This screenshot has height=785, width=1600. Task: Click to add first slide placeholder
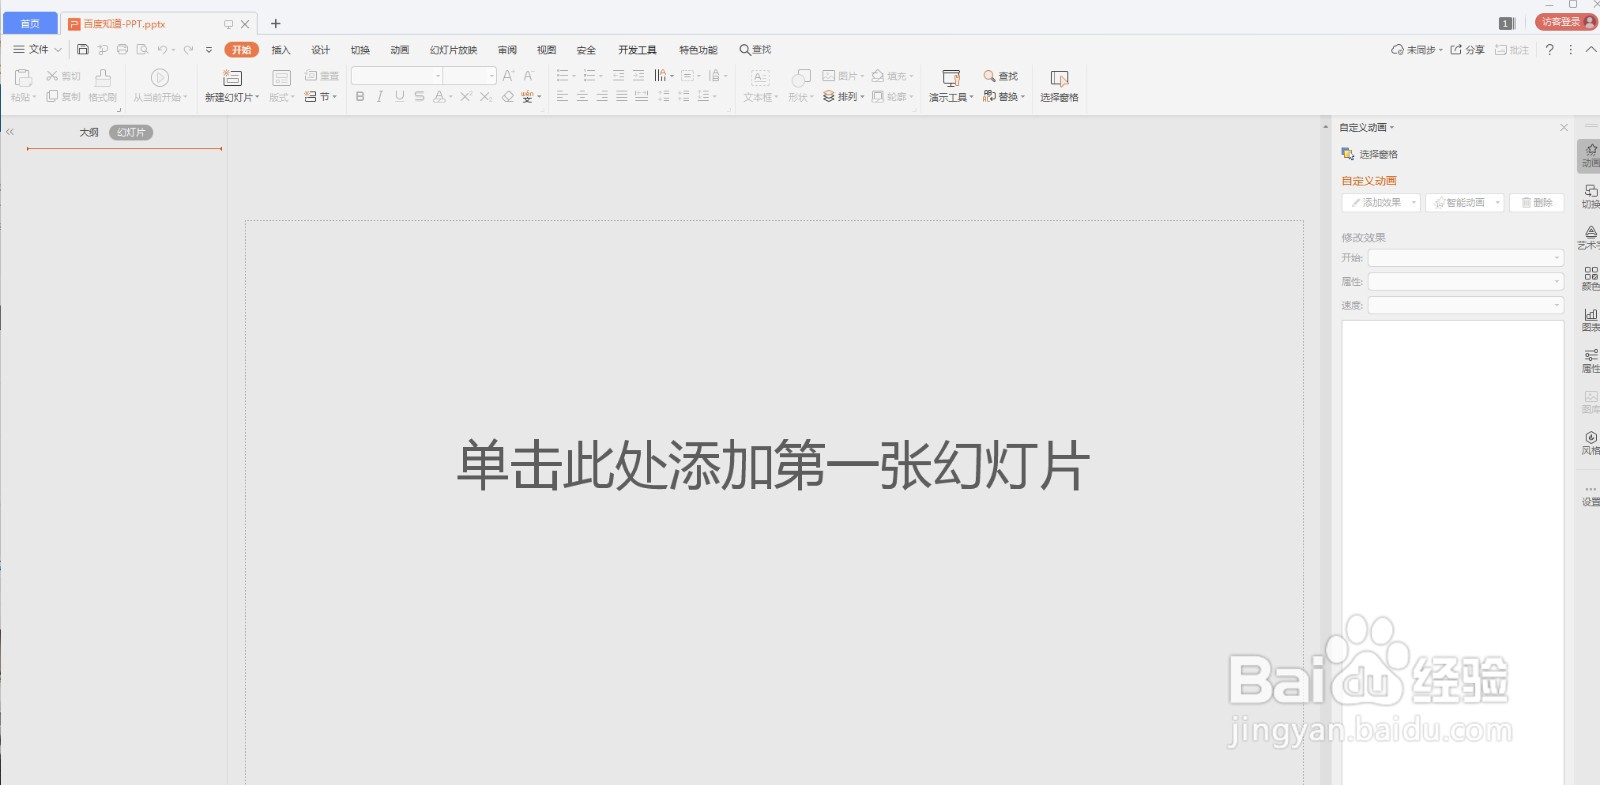(x=773, y=465)
